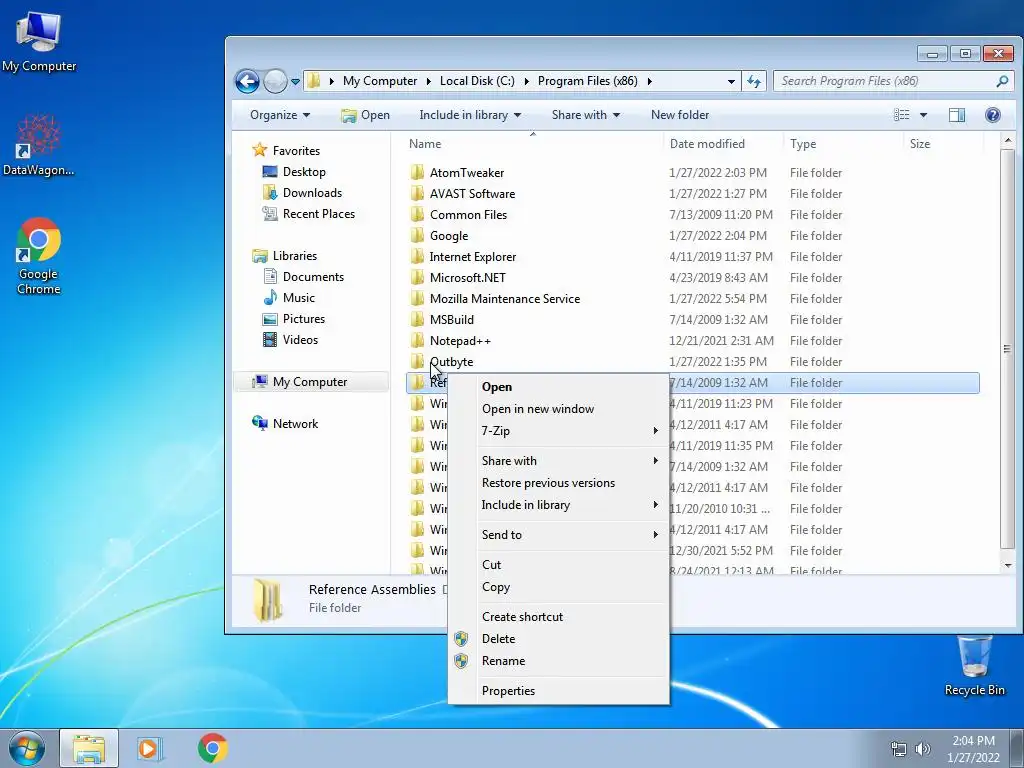Image resolution: width=1024 pixels, height=768 pixels.
Task: Open the Help question mark
Action: point(993,115)
